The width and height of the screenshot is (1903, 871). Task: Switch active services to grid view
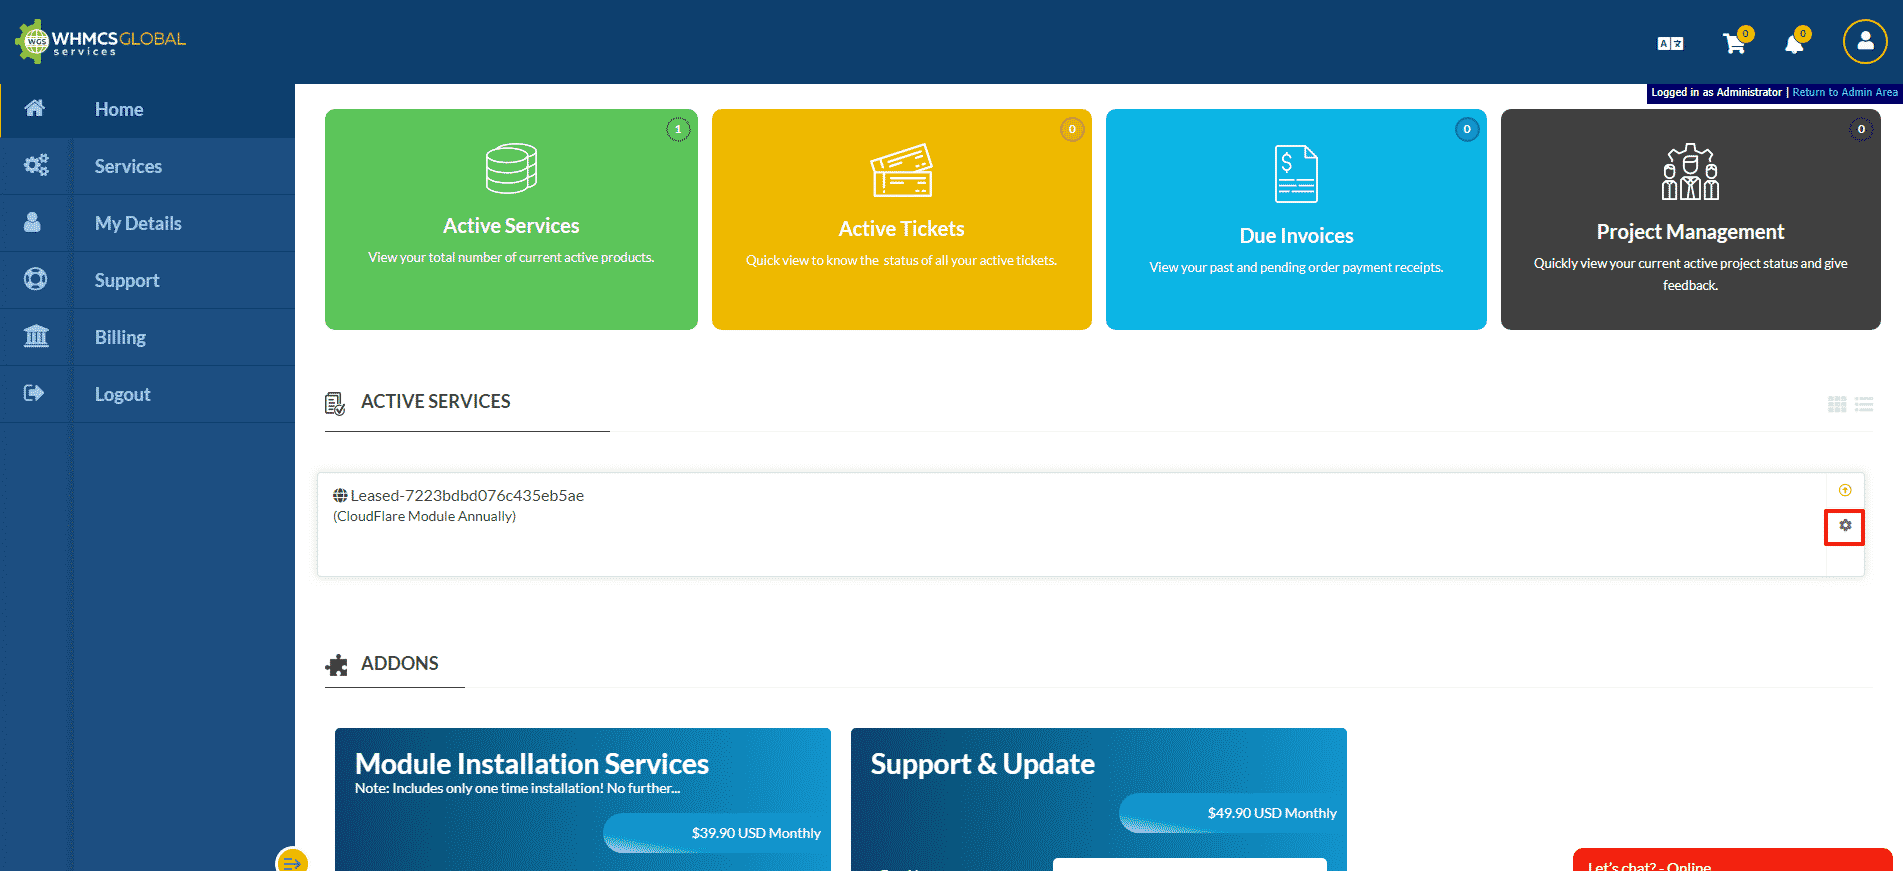coord(1837,404)
